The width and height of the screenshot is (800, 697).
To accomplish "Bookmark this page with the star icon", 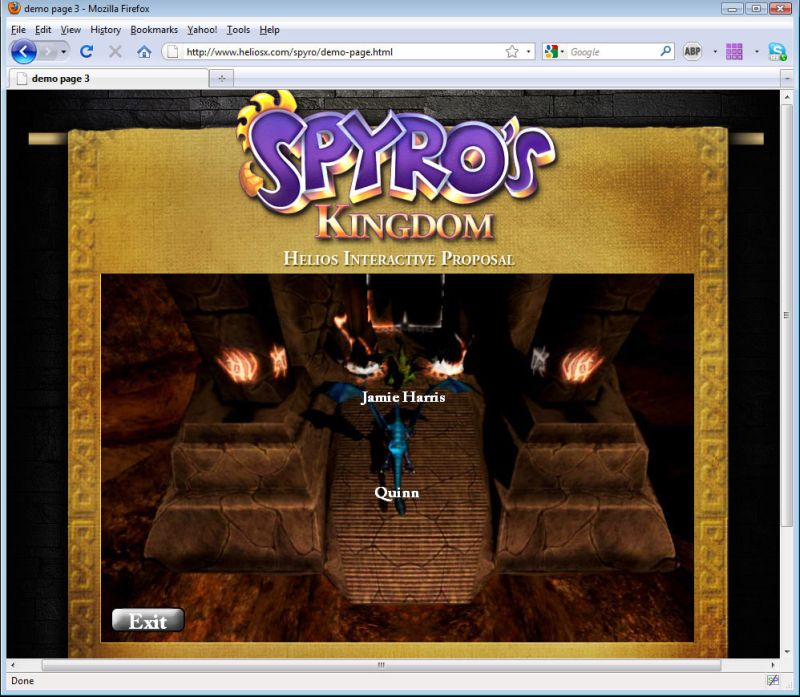I will (x=512, y=52).
